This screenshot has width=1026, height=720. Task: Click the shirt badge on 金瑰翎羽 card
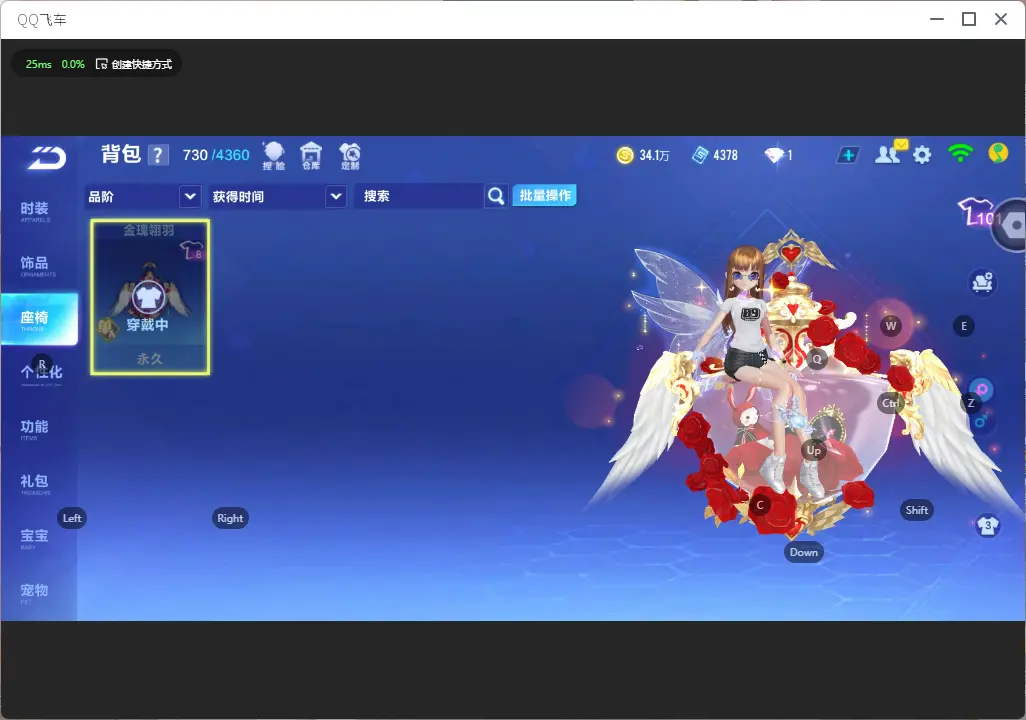(x=193, y=250)
